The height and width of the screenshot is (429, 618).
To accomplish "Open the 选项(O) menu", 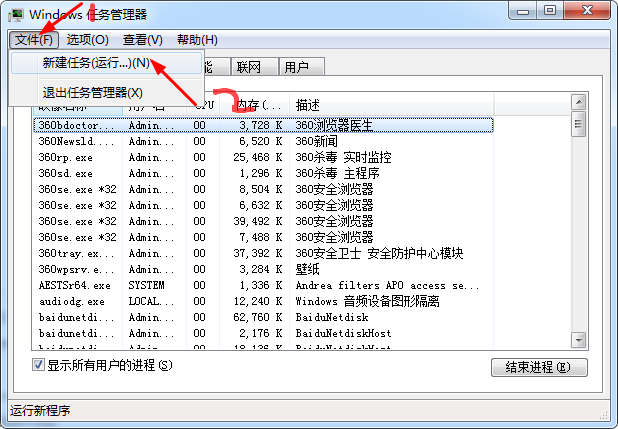I will click(87, 39).
